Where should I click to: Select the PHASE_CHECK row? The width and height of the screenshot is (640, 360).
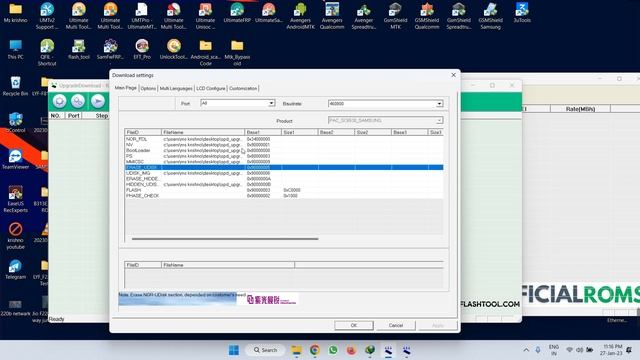284,196
